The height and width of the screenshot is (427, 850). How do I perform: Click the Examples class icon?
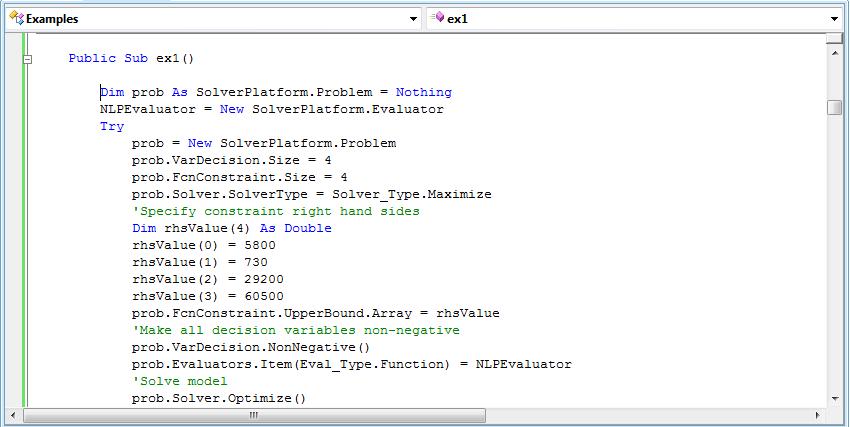15,19
